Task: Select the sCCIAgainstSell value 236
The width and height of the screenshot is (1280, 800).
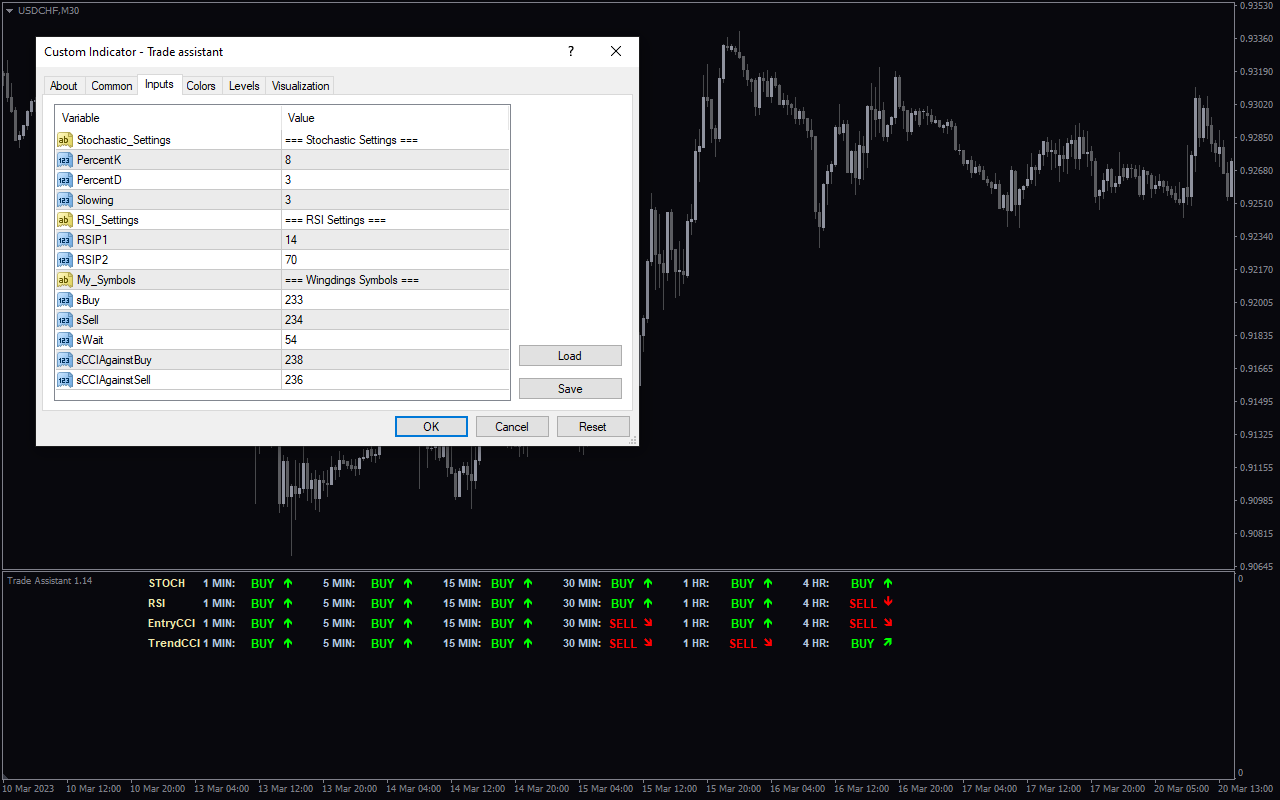Action: (x=396, y=380)
